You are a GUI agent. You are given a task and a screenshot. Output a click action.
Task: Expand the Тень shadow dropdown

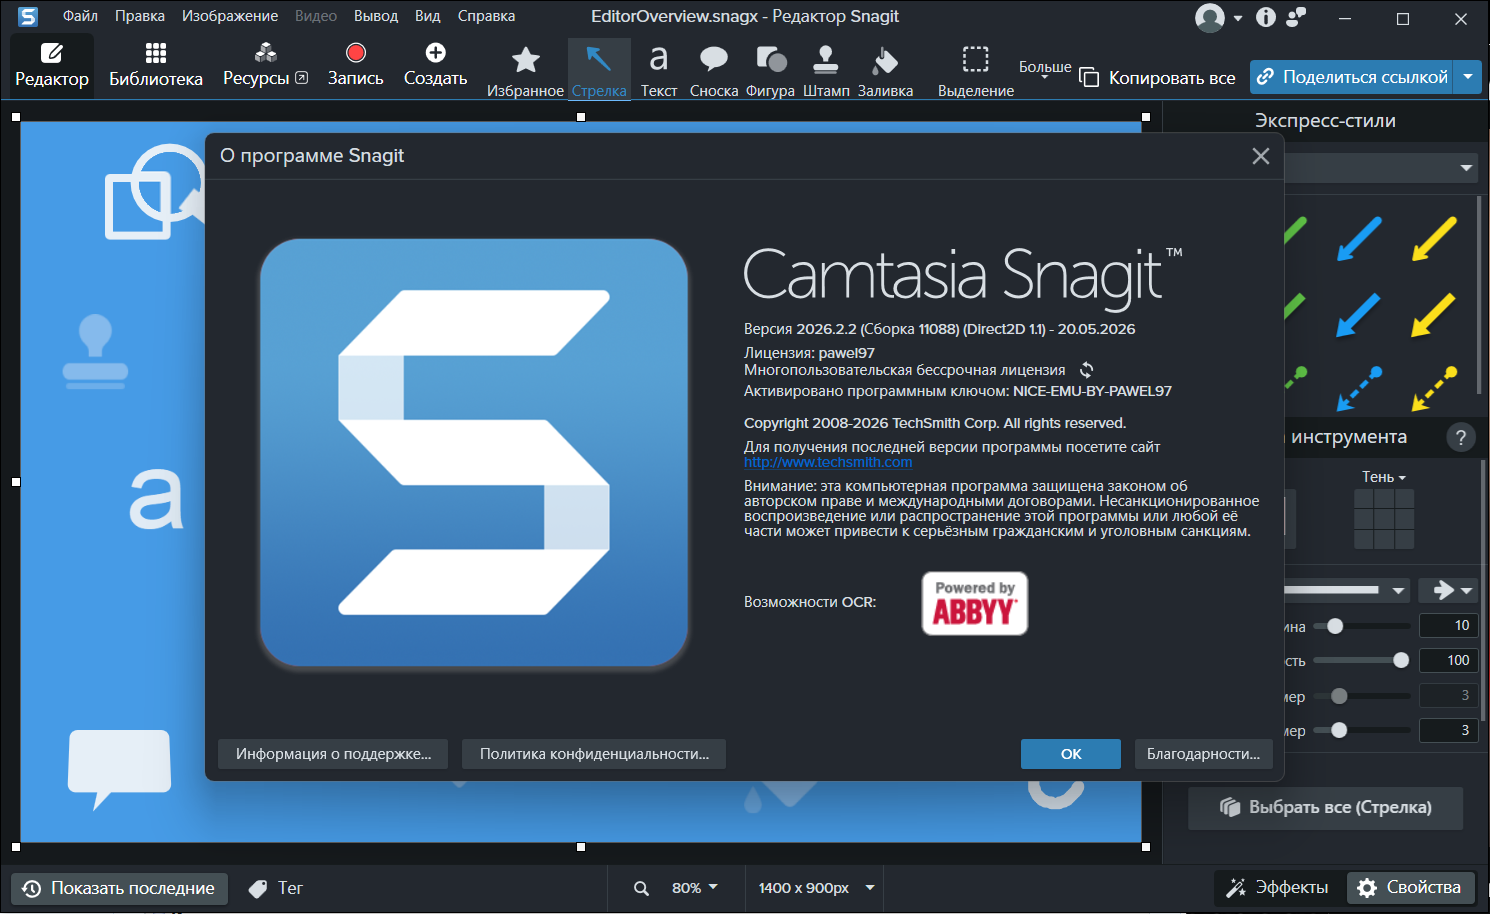click(x=1384, y=477)
